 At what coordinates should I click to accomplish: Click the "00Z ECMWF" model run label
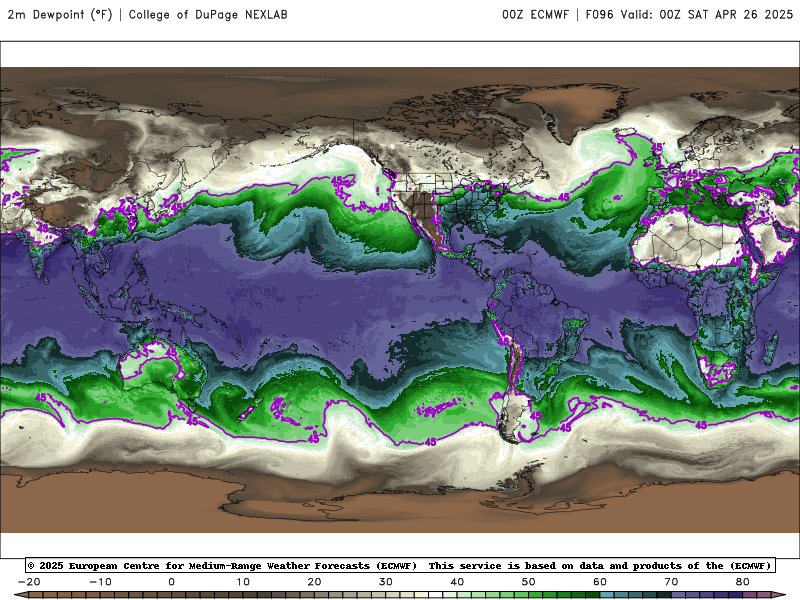(535, 15)
